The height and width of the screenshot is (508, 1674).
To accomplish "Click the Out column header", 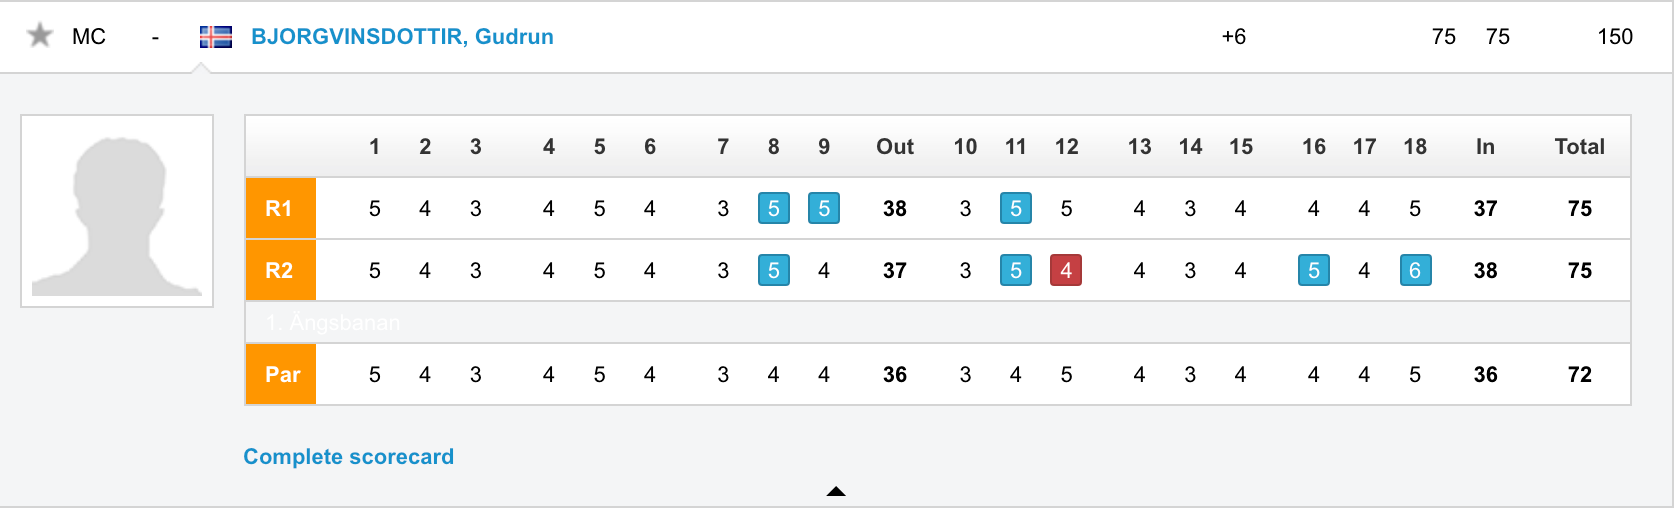I will point(895,147).
